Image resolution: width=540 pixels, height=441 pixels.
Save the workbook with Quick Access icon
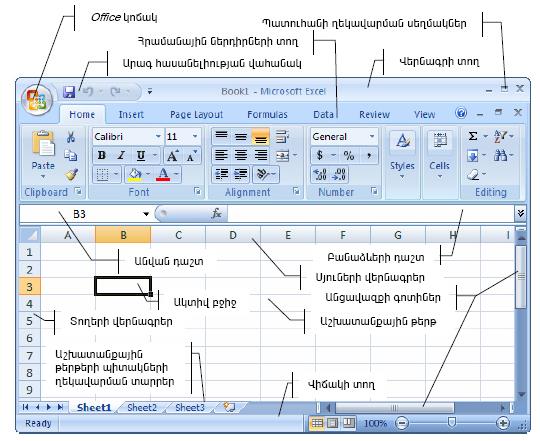pos(69,92)
